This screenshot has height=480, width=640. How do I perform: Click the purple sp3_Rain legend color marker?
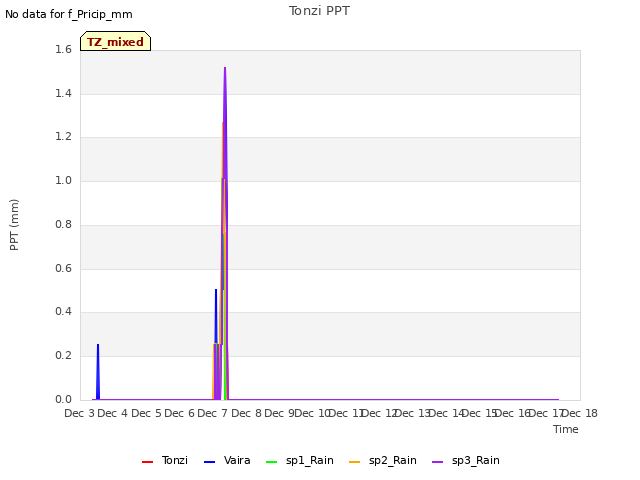438,462
